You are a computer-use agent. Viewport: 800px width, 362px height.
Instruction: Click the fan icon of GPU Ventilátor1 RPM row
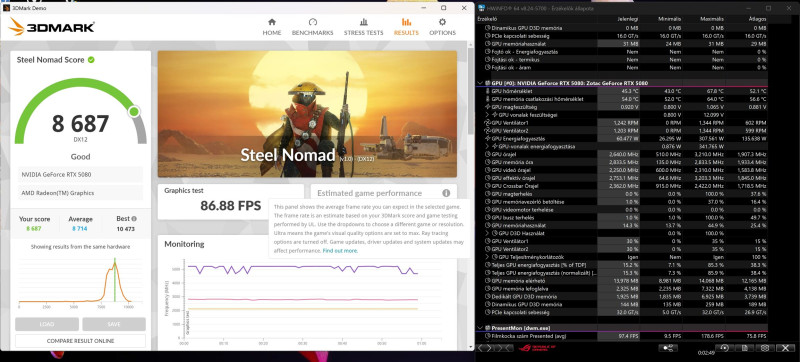pos(487,123)
